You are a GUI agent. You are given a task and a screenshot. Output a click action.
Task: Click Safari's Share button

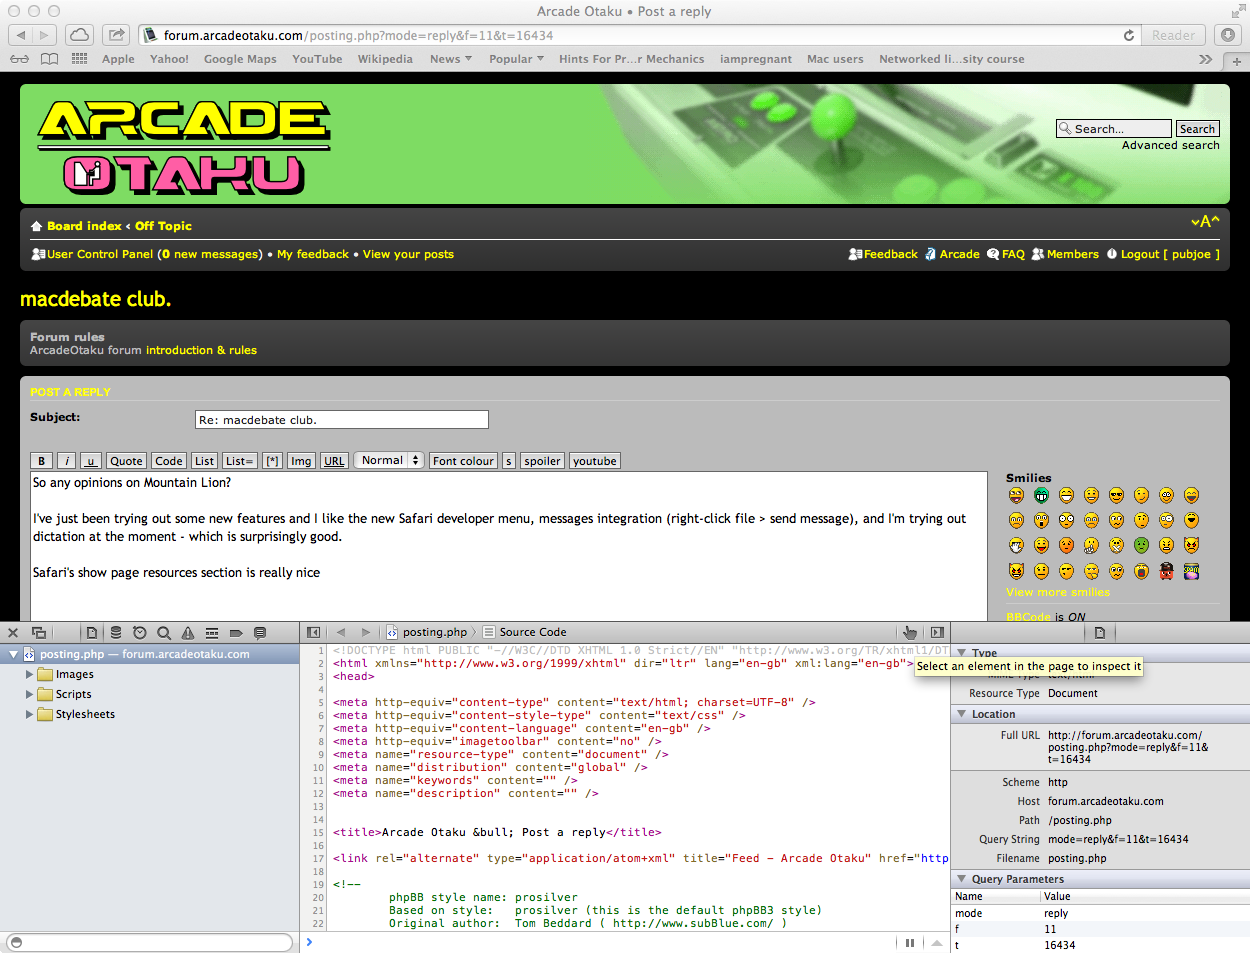[x=117, y=35]
